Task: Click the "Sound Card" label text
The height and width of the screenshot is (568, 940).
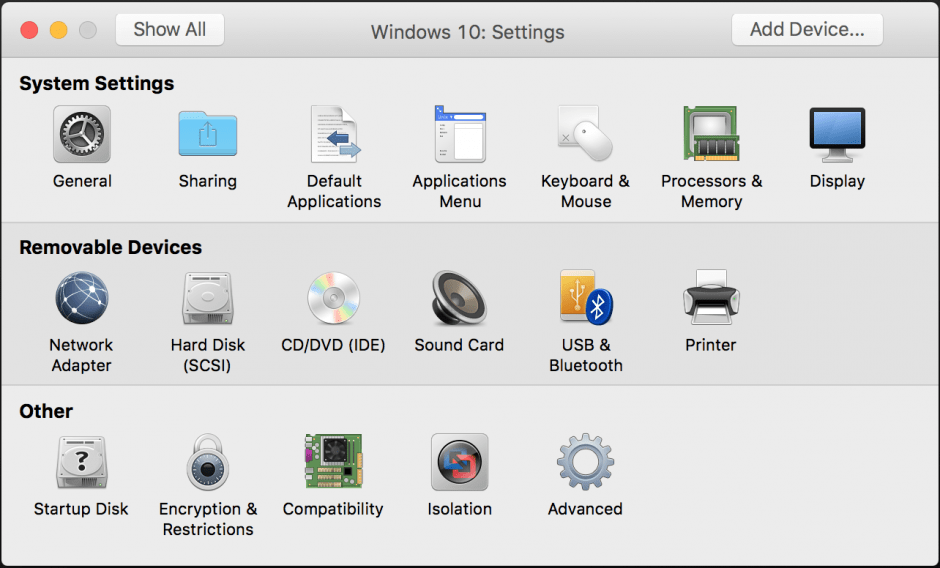Action: pyautogui.click(x=459, y=345)
